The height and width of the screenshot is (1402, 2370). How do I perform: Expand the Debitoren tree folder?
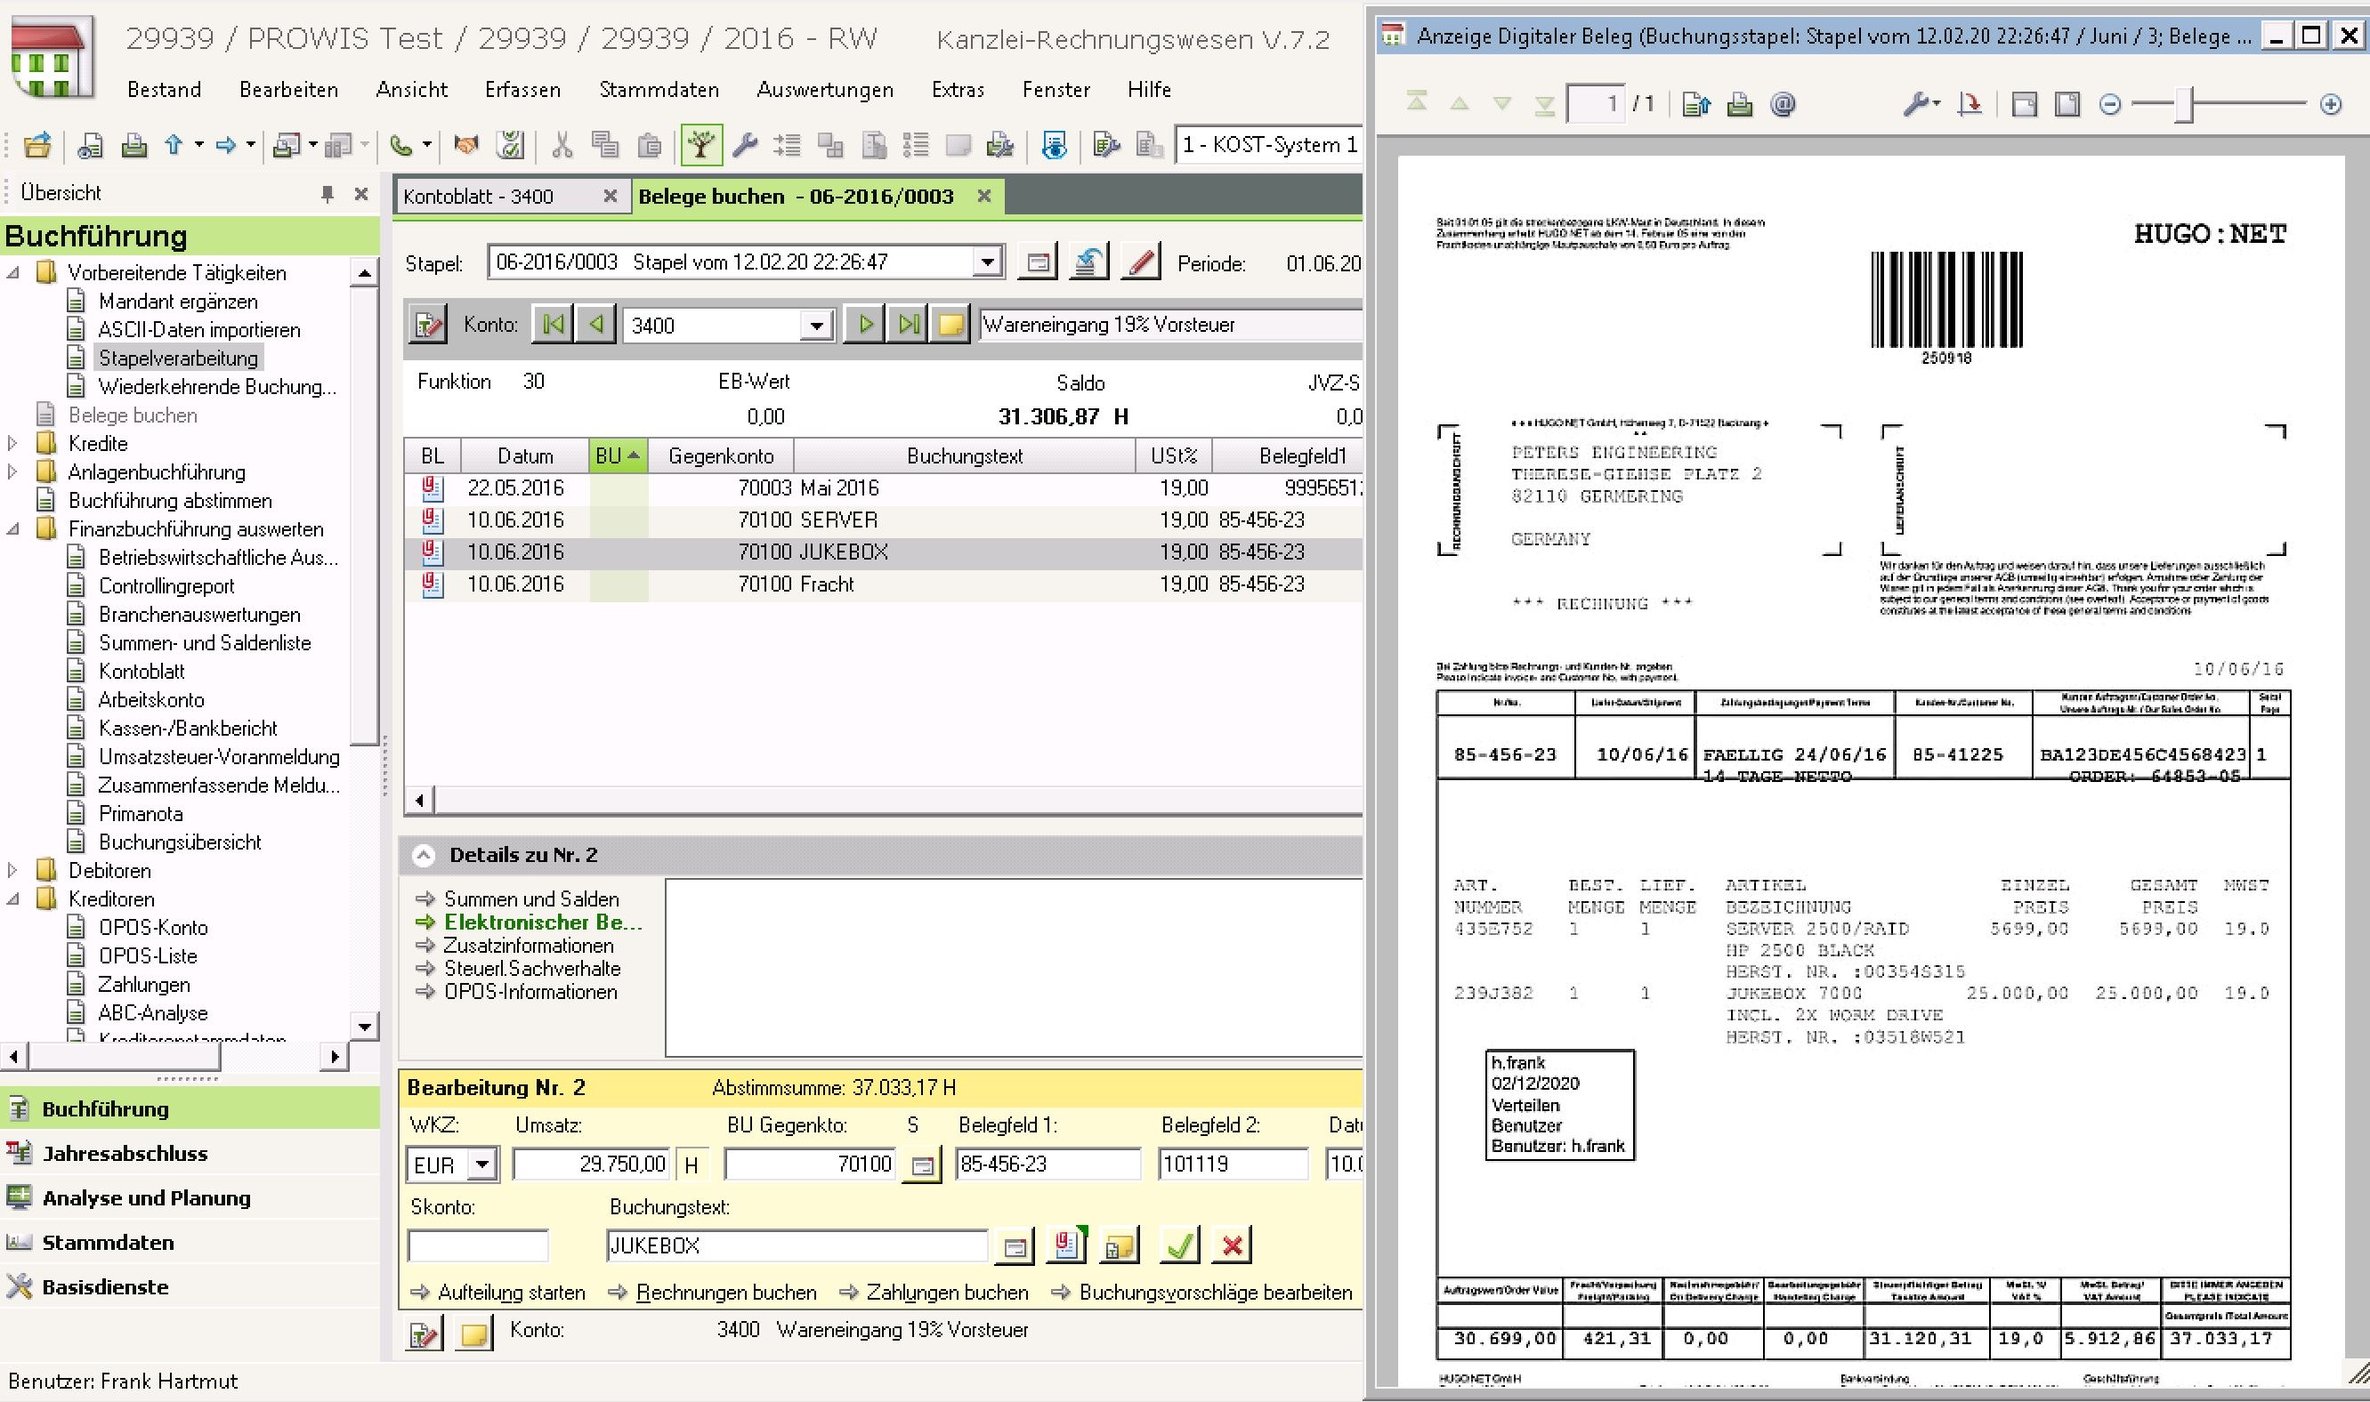pyautogui.click(x=12, y=870)
